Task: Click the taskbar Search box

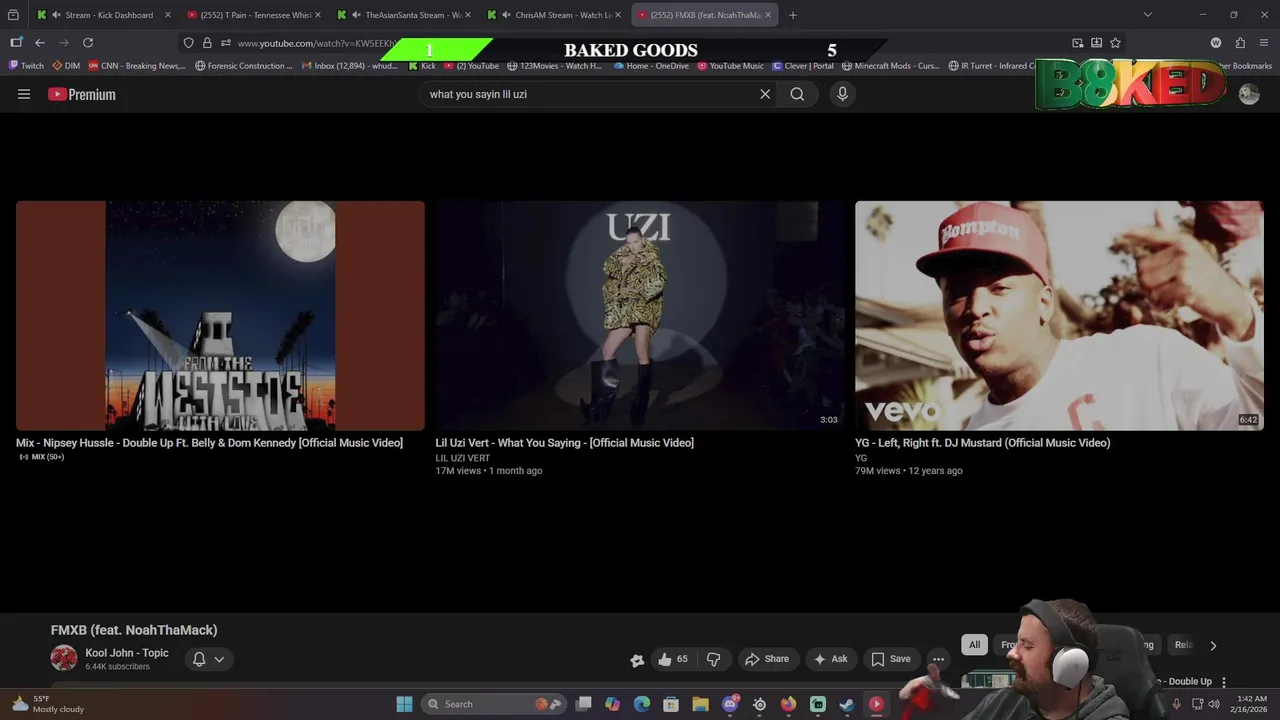Action: tap(492, 704)
